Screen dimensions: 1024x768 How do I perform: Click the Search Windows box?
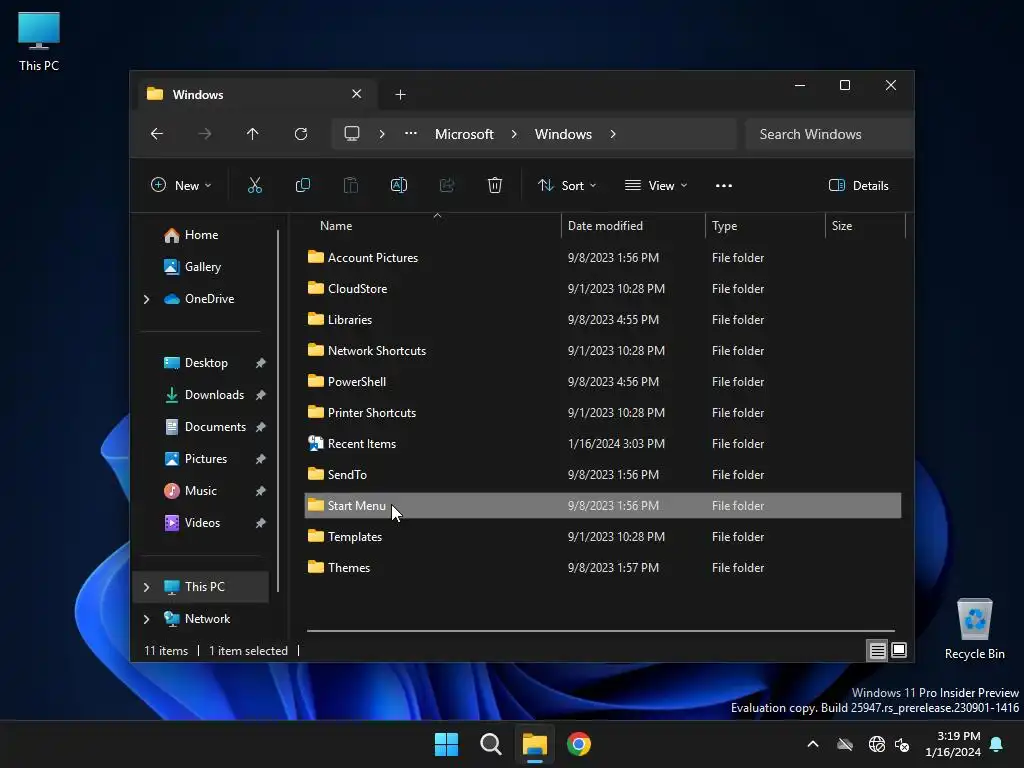tap(829, 134)
